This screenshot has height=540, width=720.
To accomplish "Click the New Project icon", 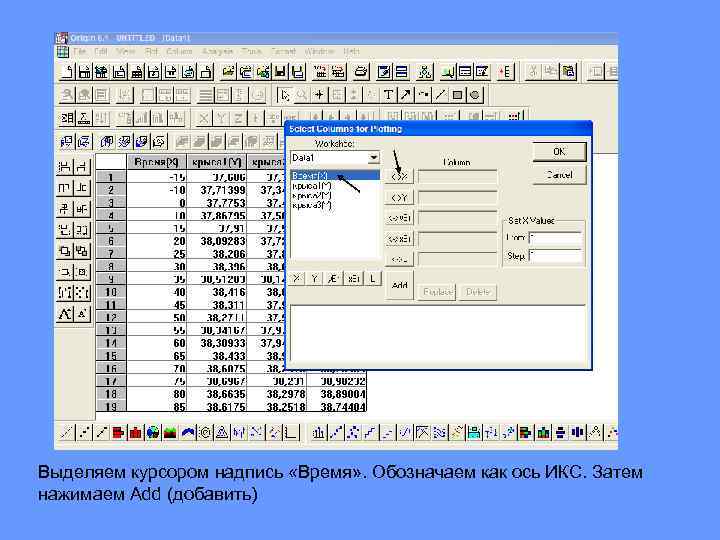I will pos(67,72).
